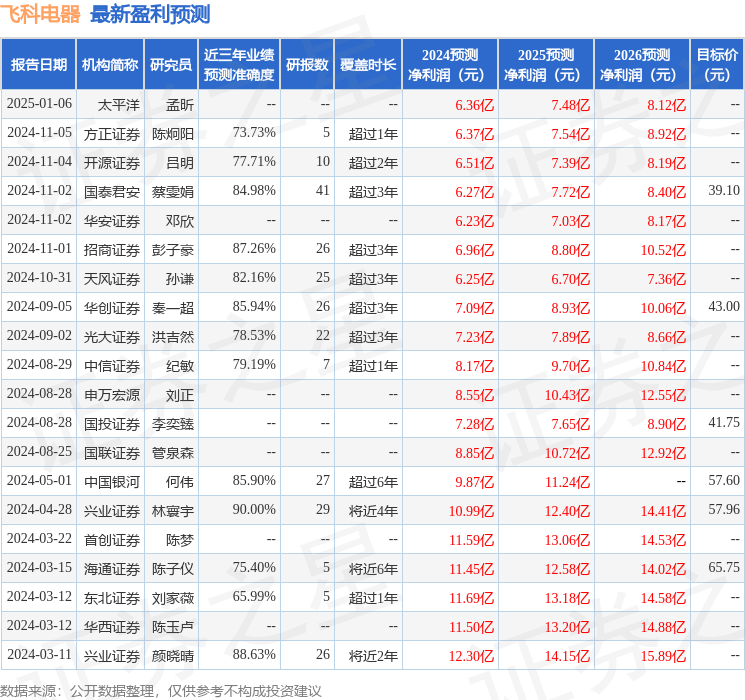The width and height of the screenshot is (745, 700).
Task: Click the 机构简称 column header
Action: pos(110,65)
